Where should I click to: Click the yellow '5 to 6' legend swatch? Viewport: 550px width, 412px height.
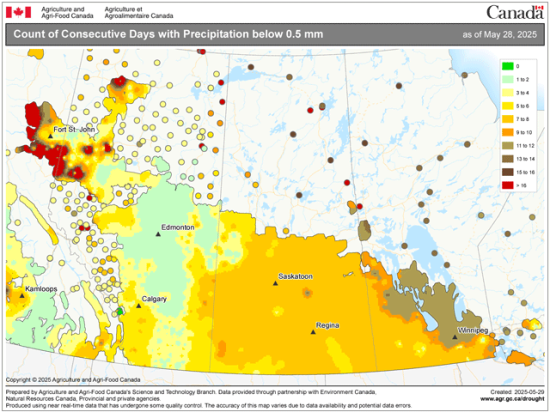[508, 106]
